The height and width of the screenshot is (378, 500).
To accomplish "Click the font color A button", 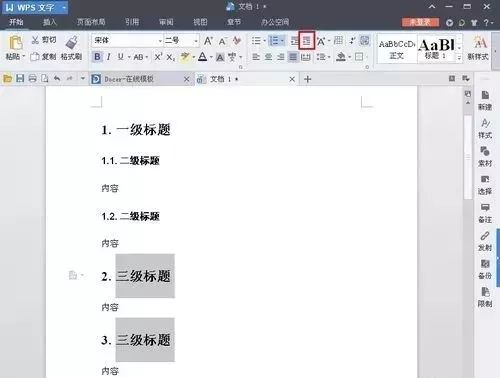I will (x=202, y=57).
